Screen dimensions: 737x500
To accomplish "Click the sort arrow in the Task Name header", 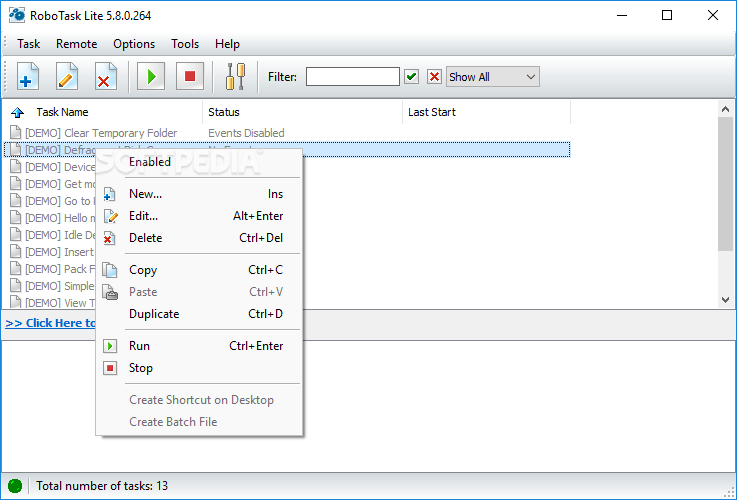I will click(x=17, y=112).
